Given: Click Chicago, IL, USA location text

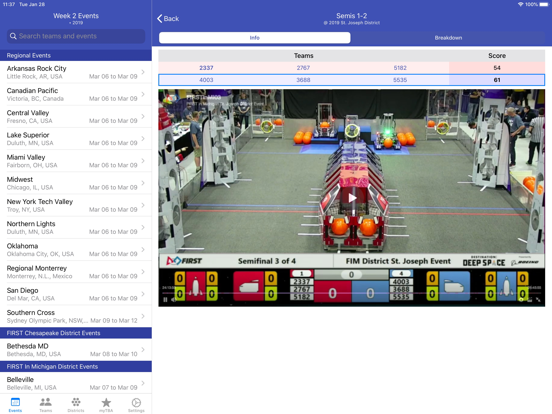Looking at the screenshot, I should coord(30,187).
